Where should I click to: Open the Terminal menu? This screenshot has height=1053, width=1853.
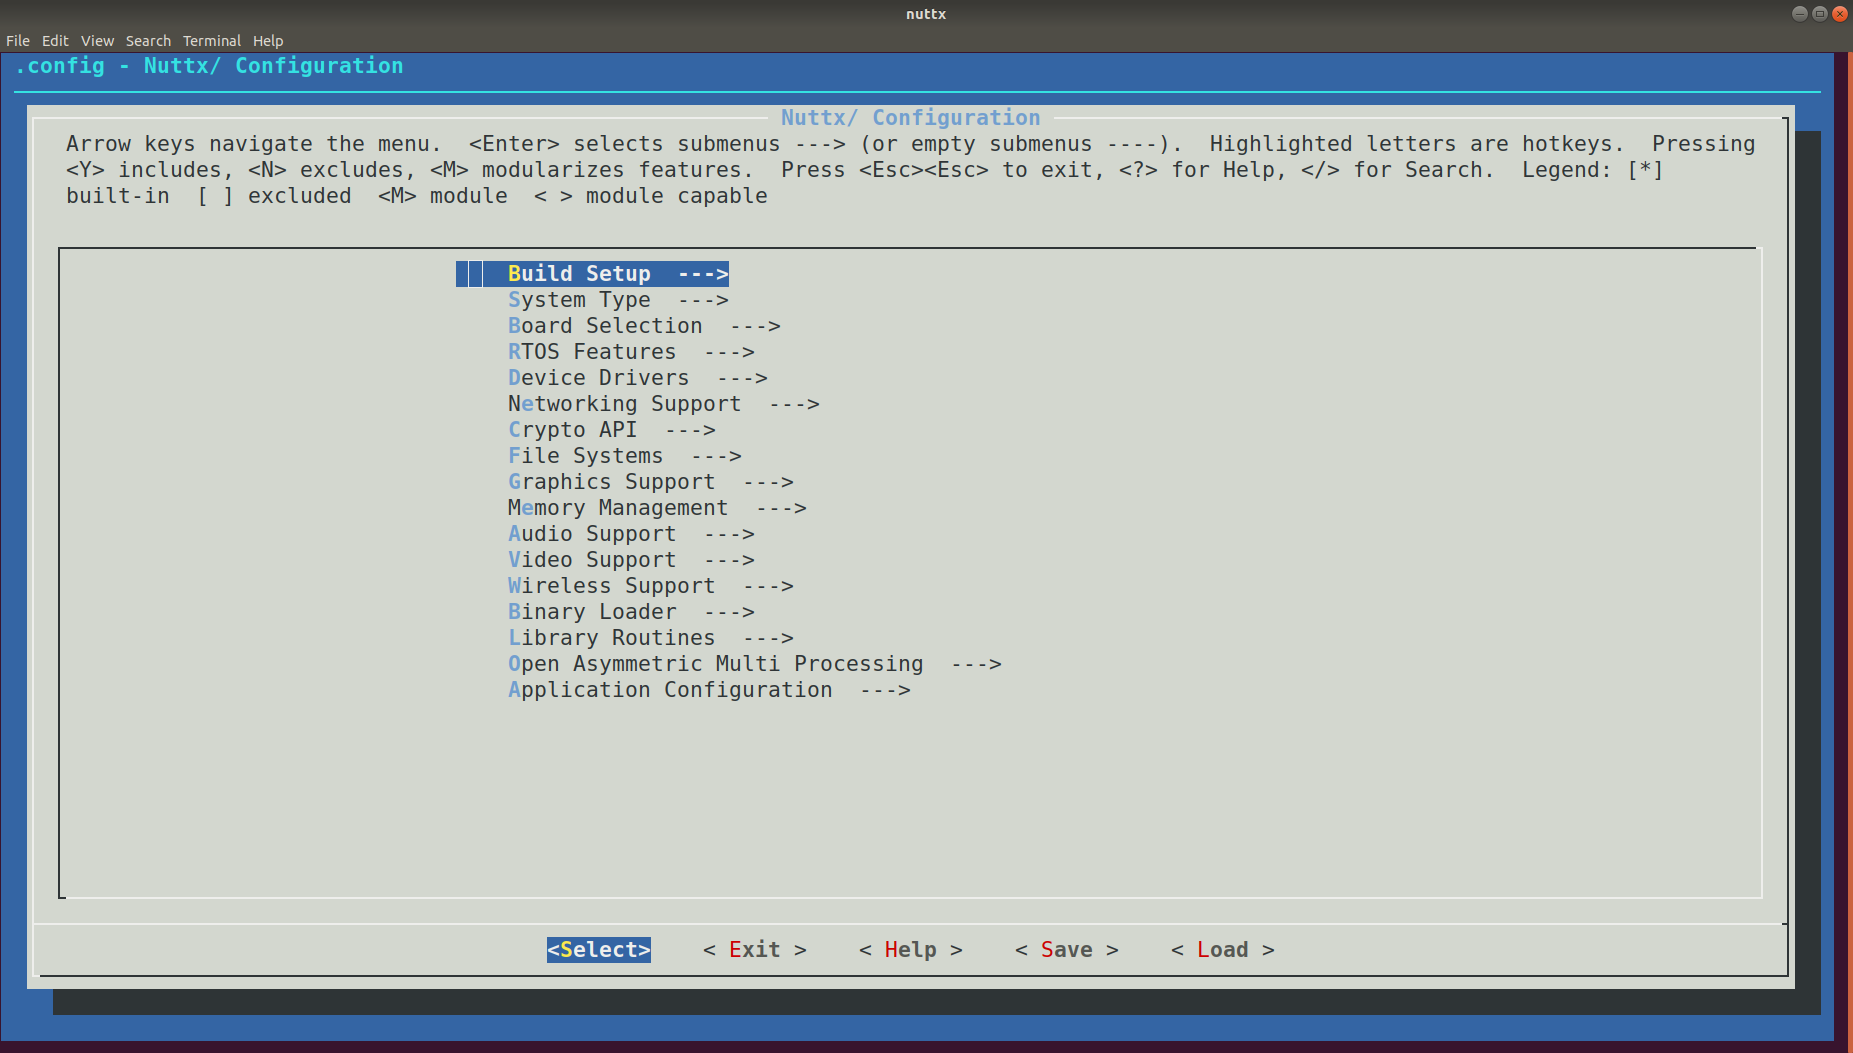[x=211, y=41]
